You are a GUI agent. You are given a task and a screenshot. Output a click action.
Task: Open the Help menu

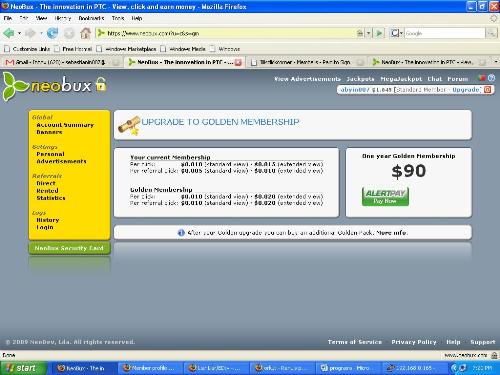pos(137,18)
